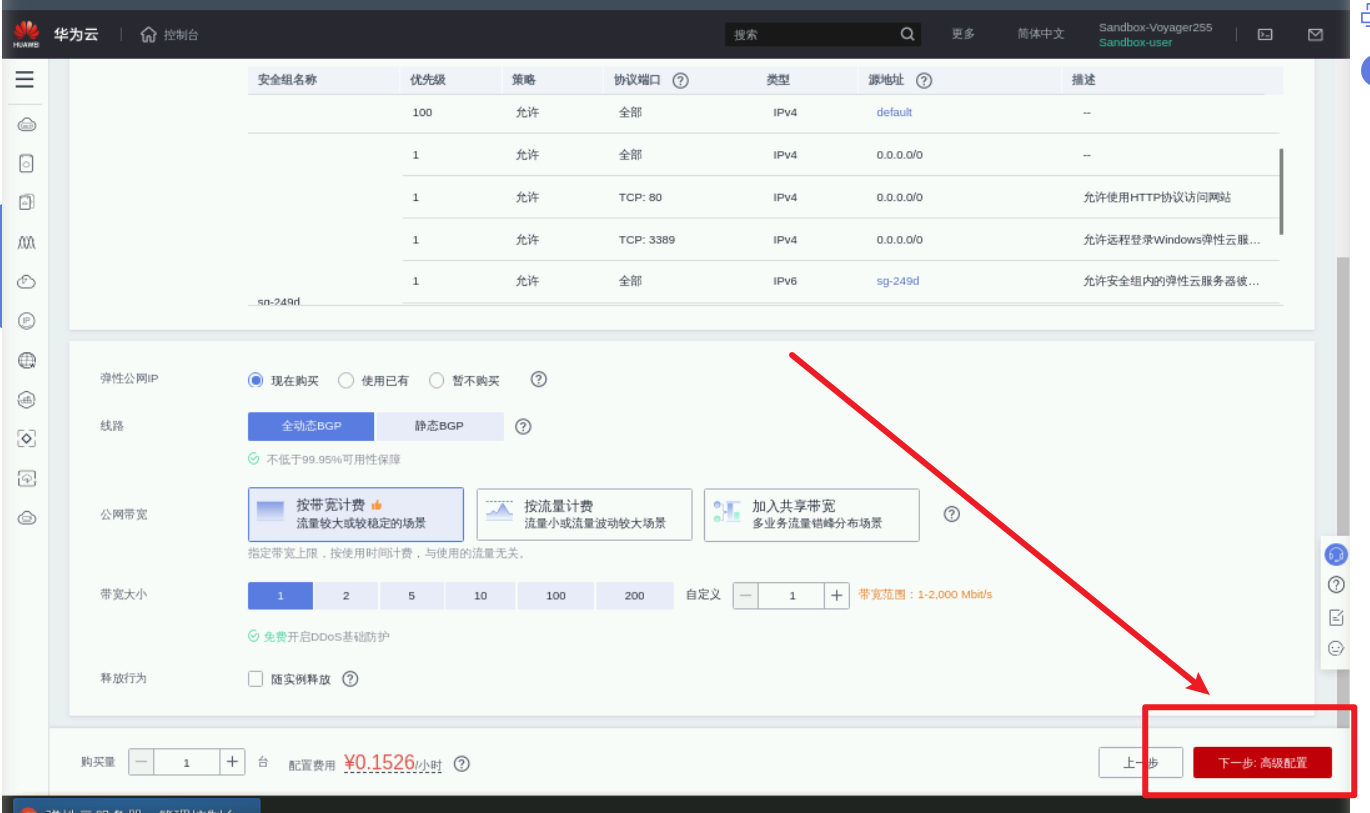Enable the 随实例释放 checkbox
This screenshot has width=1370, height=813.
tap(256, 679)
